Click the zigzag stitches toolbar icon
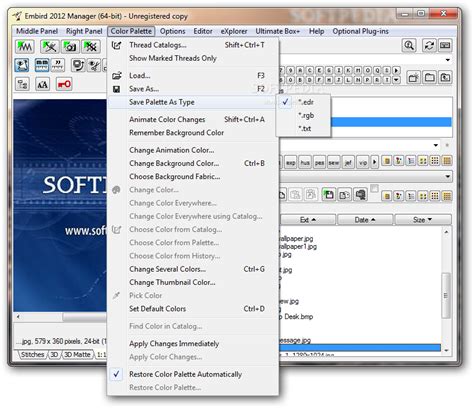This screenshot has width=474, height=408. tap(24, 46)
